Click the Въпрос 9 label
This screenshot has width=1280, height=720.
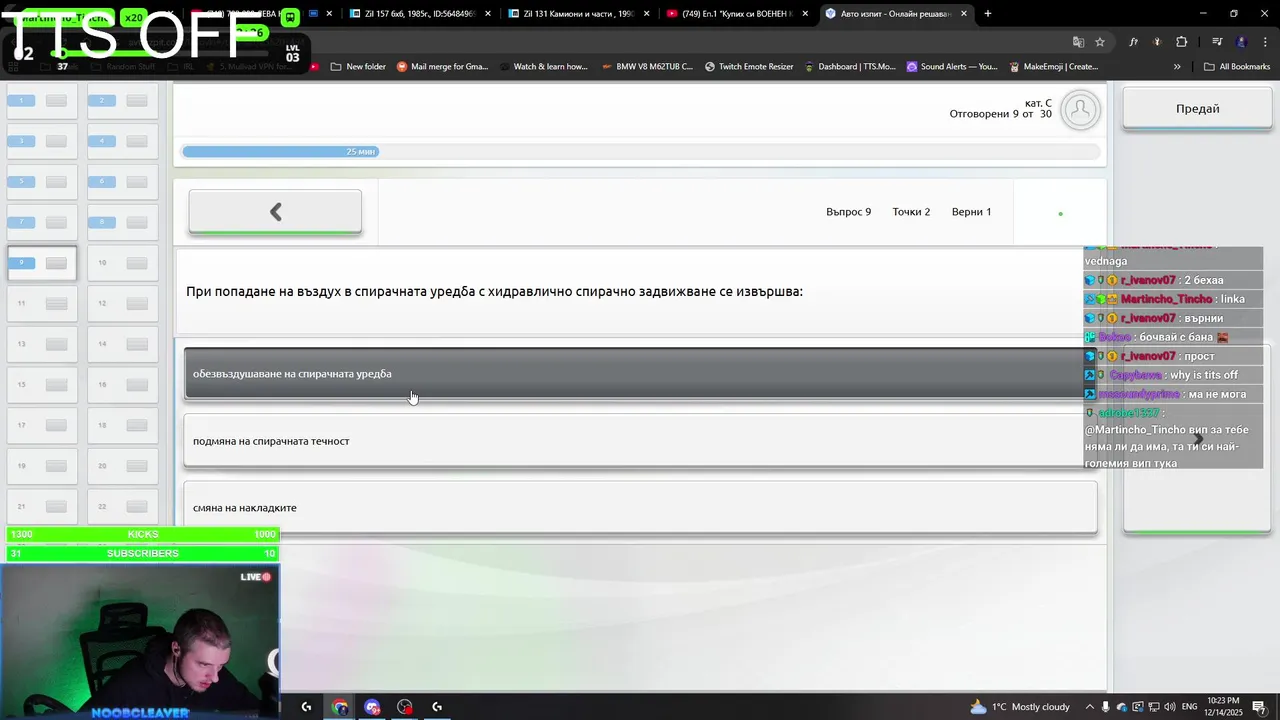point(848,212)
